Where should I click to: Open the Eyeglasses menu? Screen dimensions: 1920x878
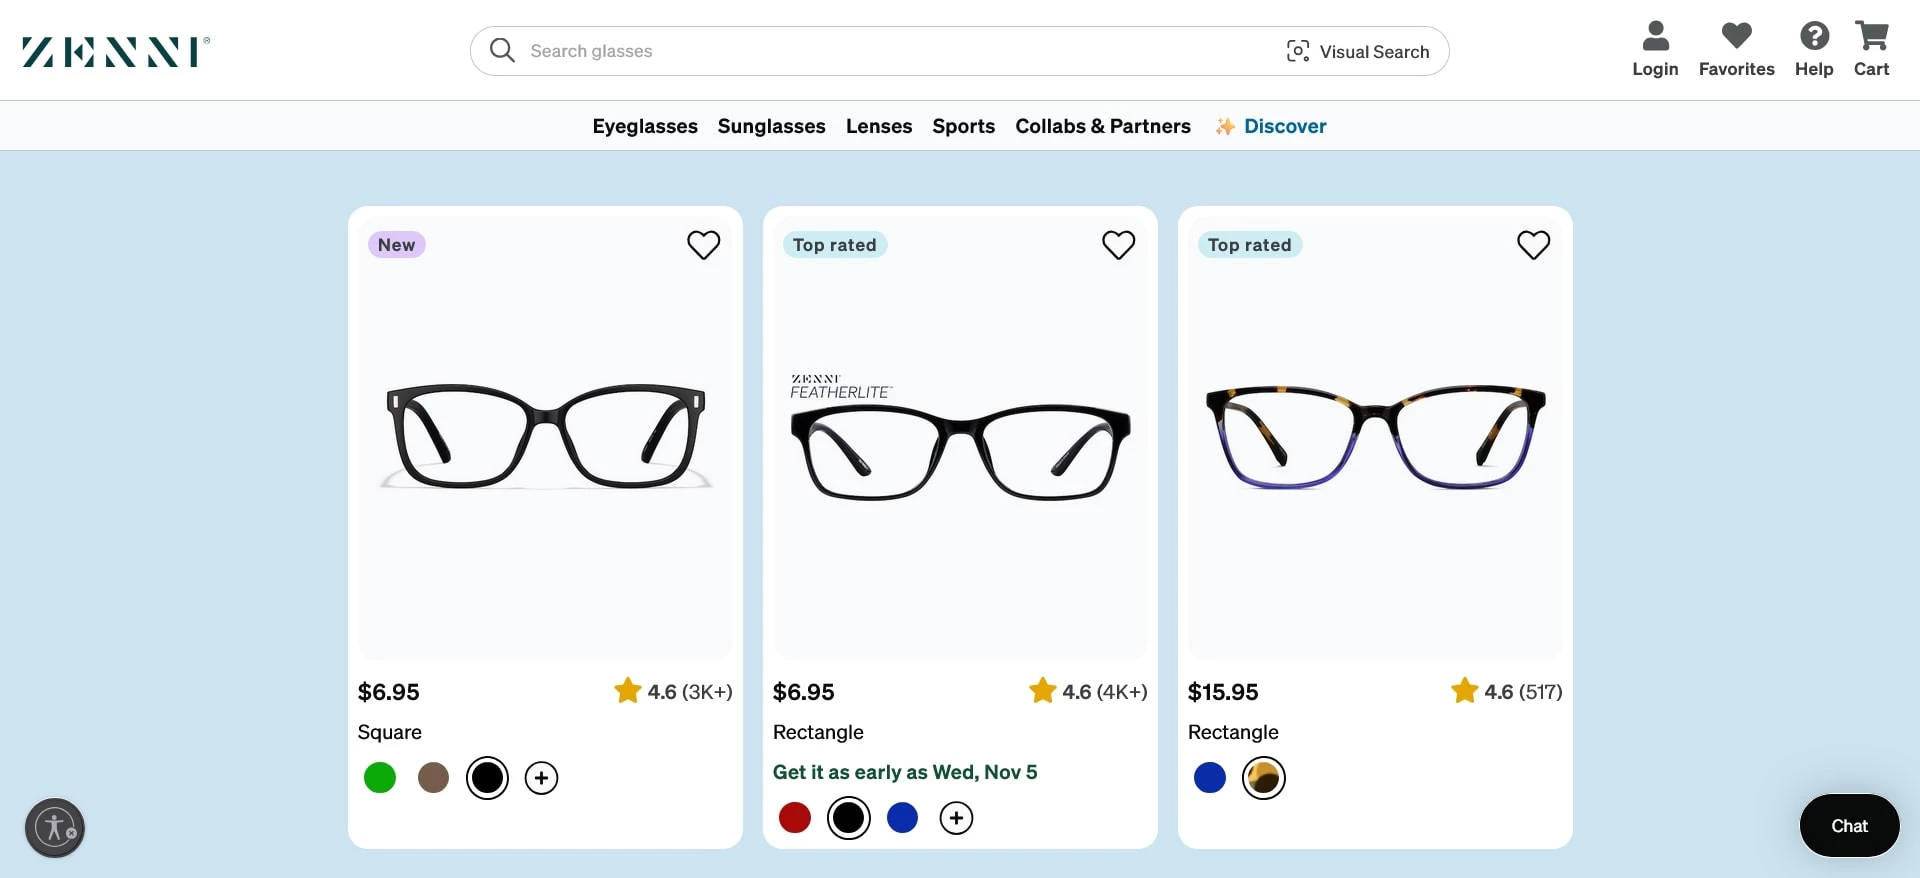click(645, 126)
